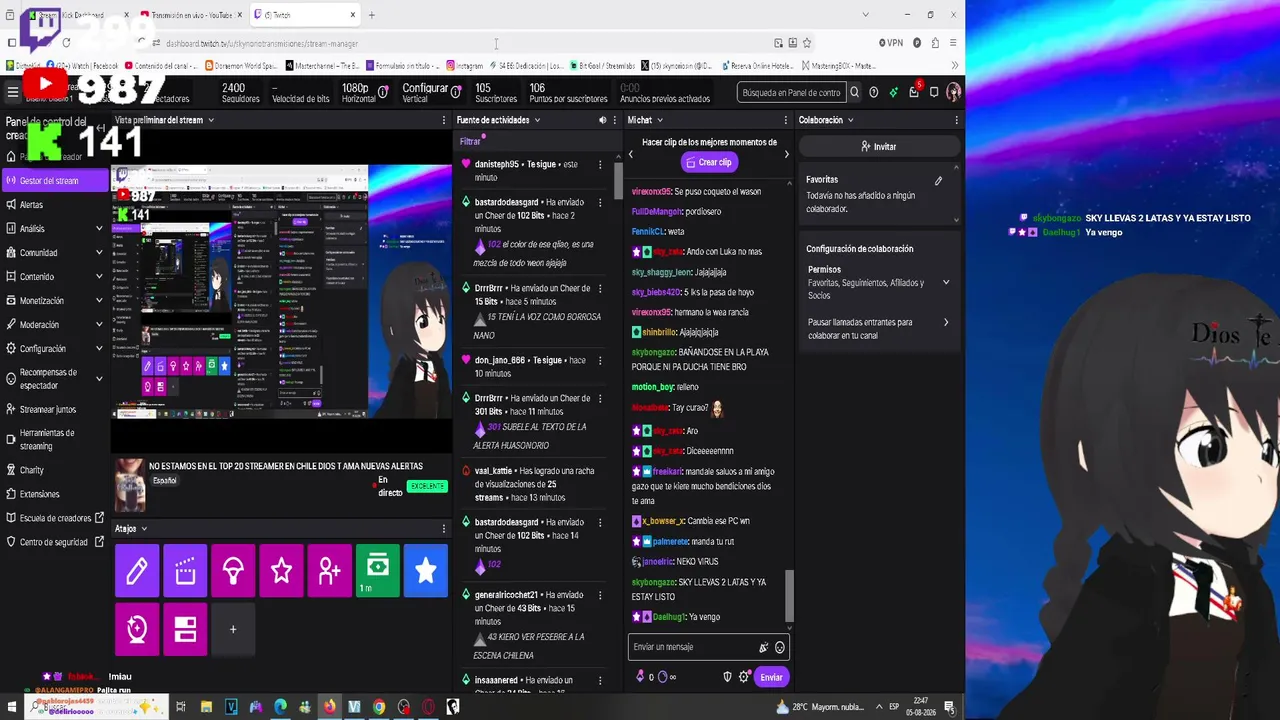Click the chat message input field
This screenshot has height=720, width=1280.
point(694,647)
